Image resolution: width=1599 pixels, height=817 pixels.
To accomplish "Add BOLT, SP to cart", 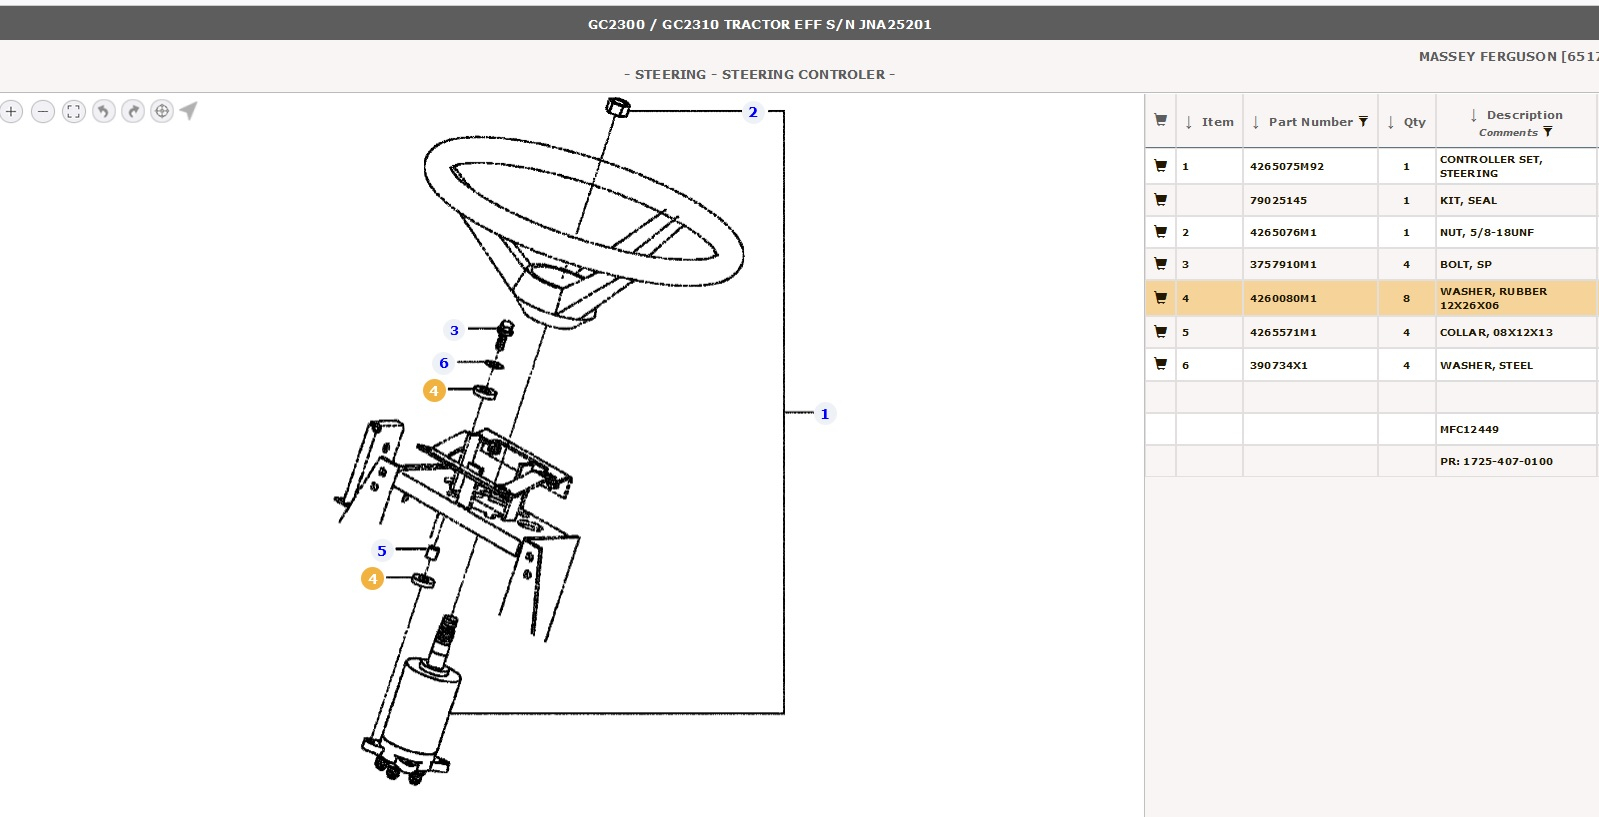I will pos(1160,264).
